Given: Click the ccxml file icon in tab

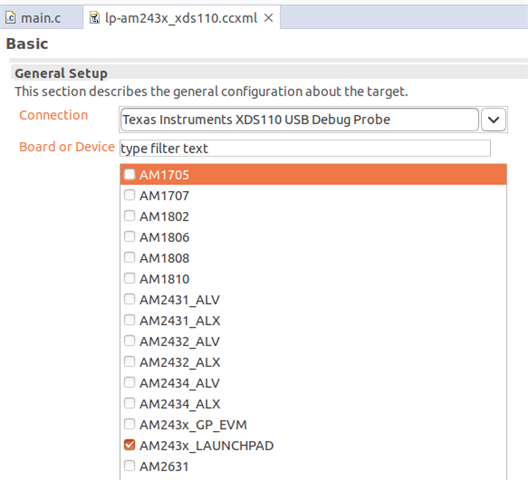Looking at the screenshot, I should 95,18.
